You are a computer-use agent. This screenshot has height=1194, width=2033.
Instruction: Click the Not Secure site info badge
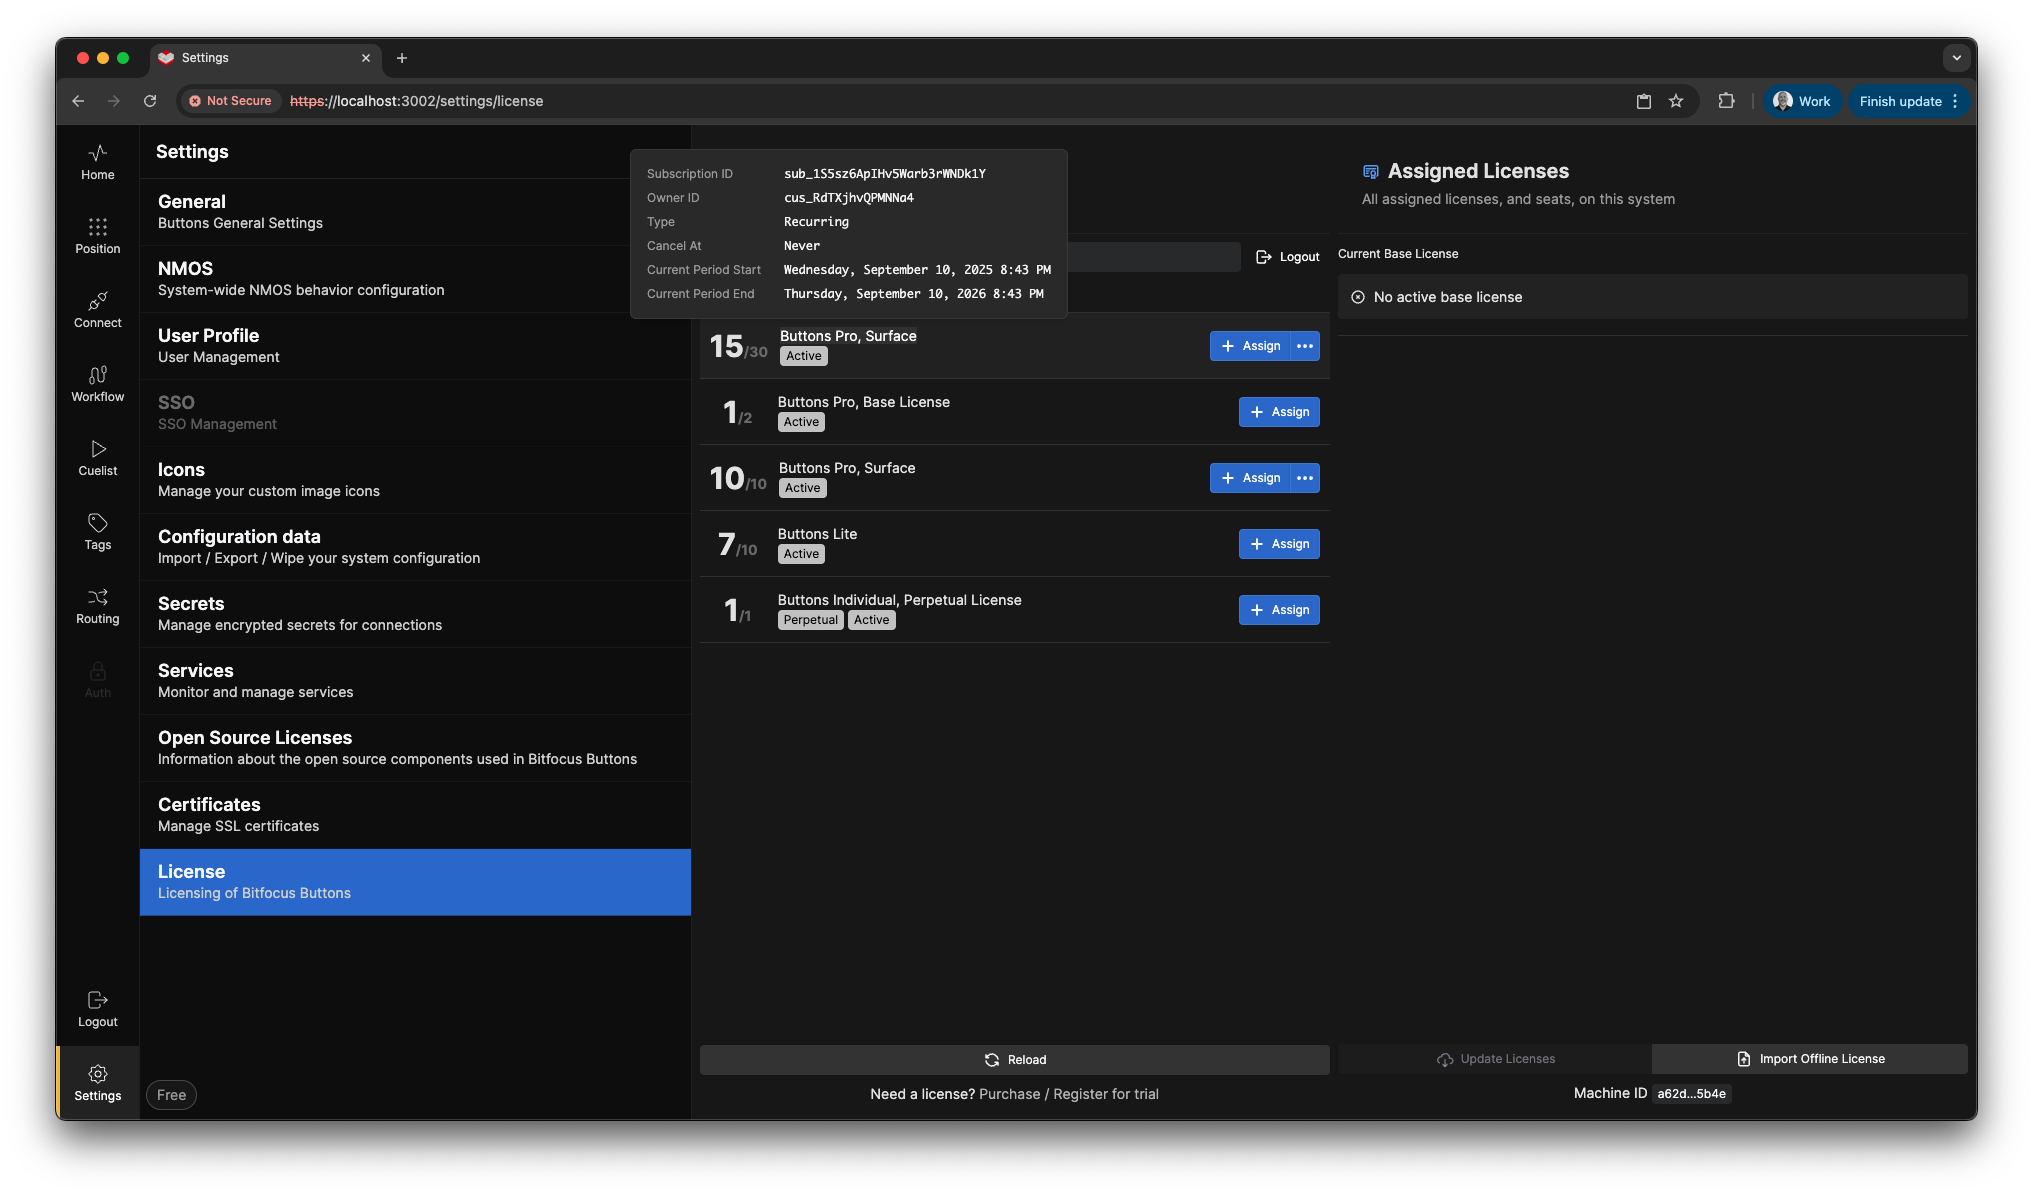click(231, 101)
